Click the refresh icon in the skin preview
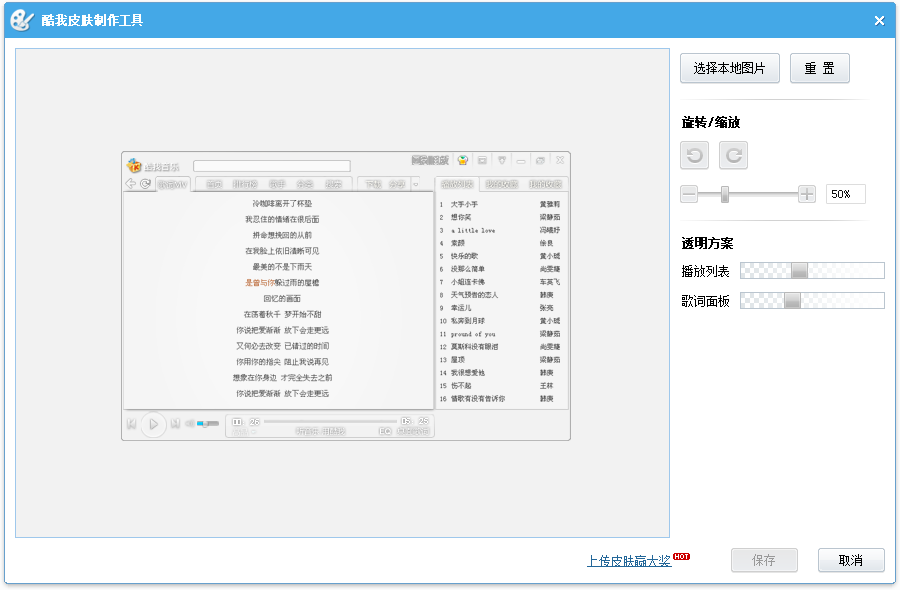 pyautogui.click(x=145, y=184)
